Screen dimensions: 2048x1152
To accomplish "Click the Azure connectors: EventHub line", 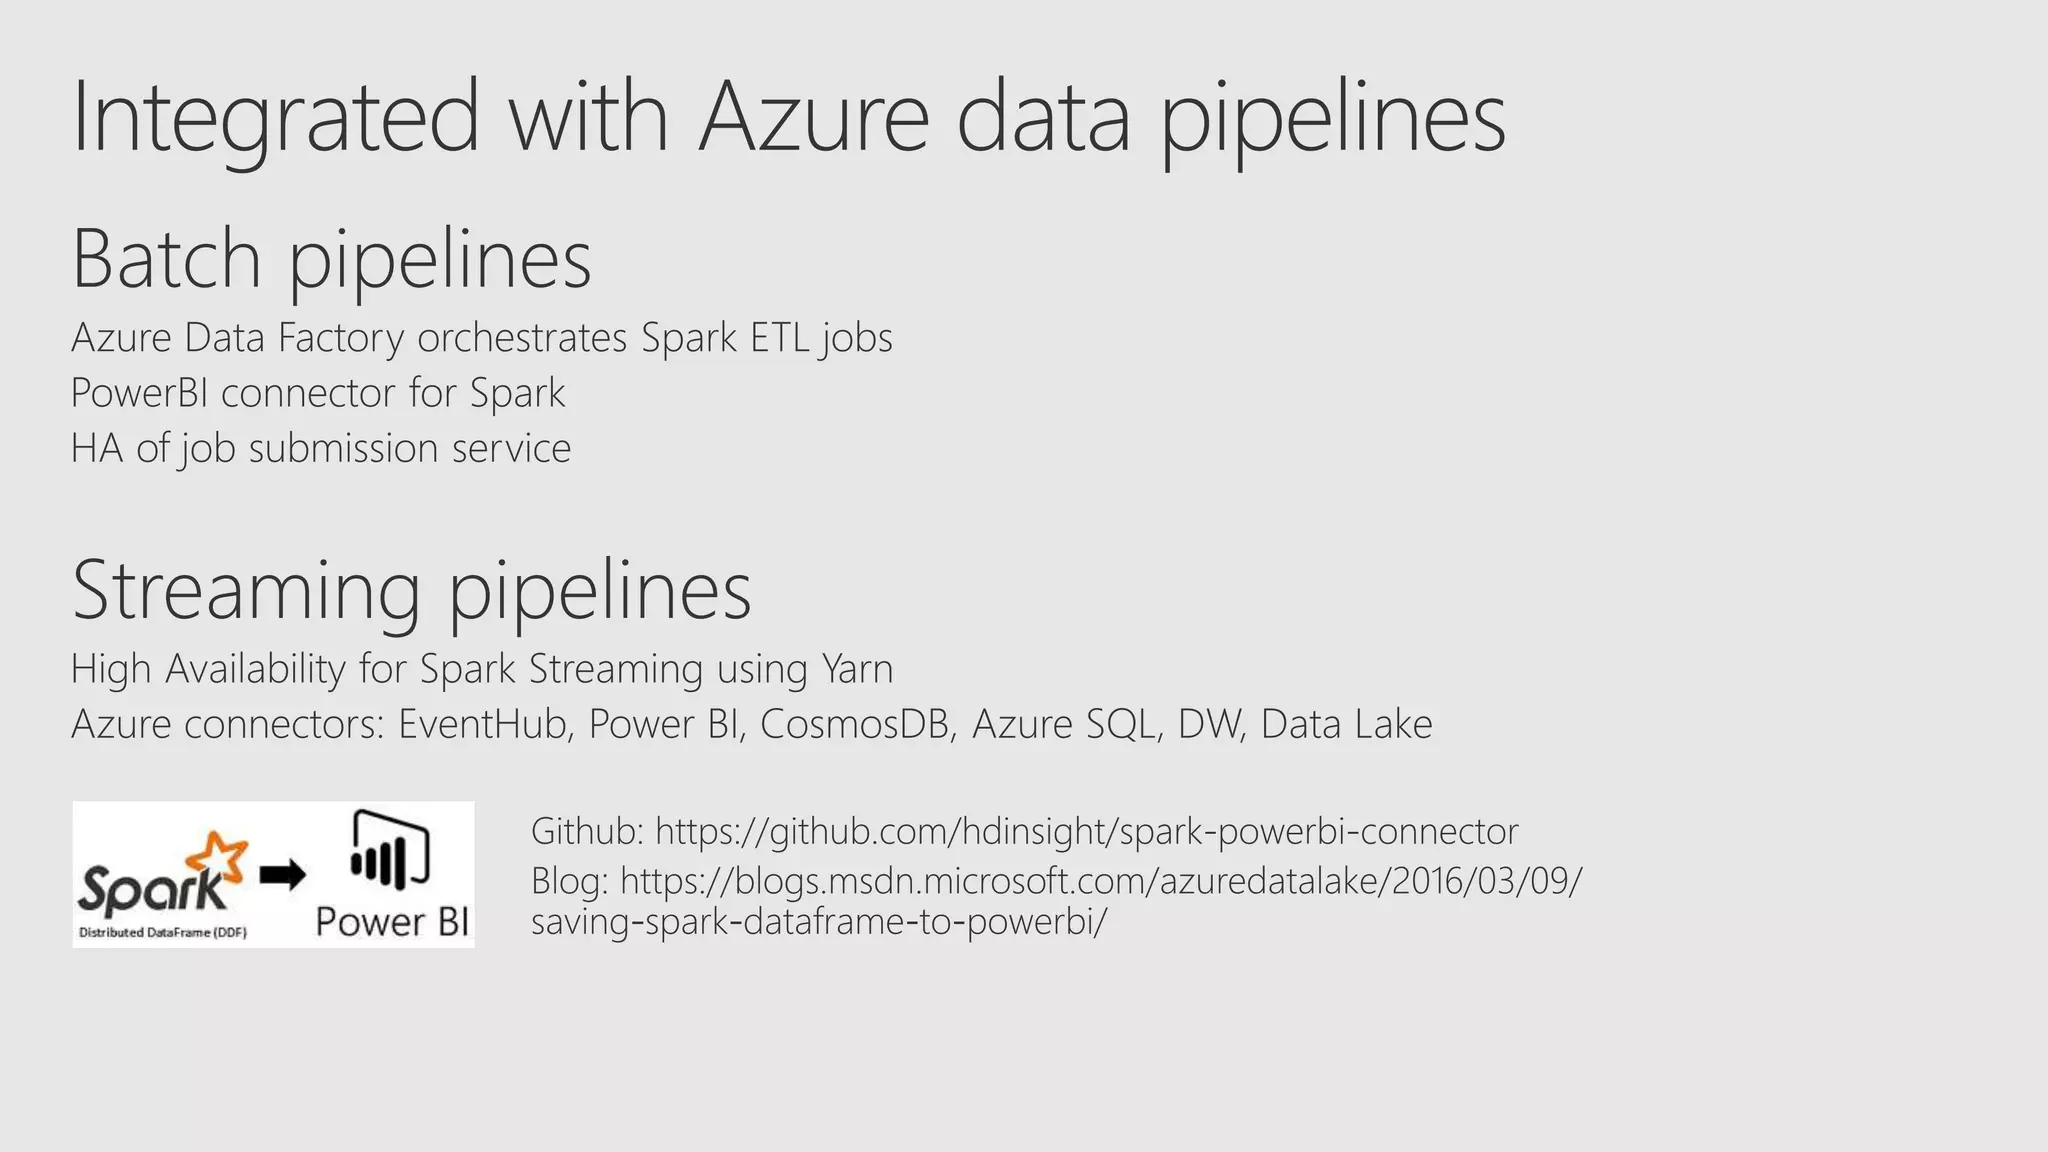I will tap(752, 724).
